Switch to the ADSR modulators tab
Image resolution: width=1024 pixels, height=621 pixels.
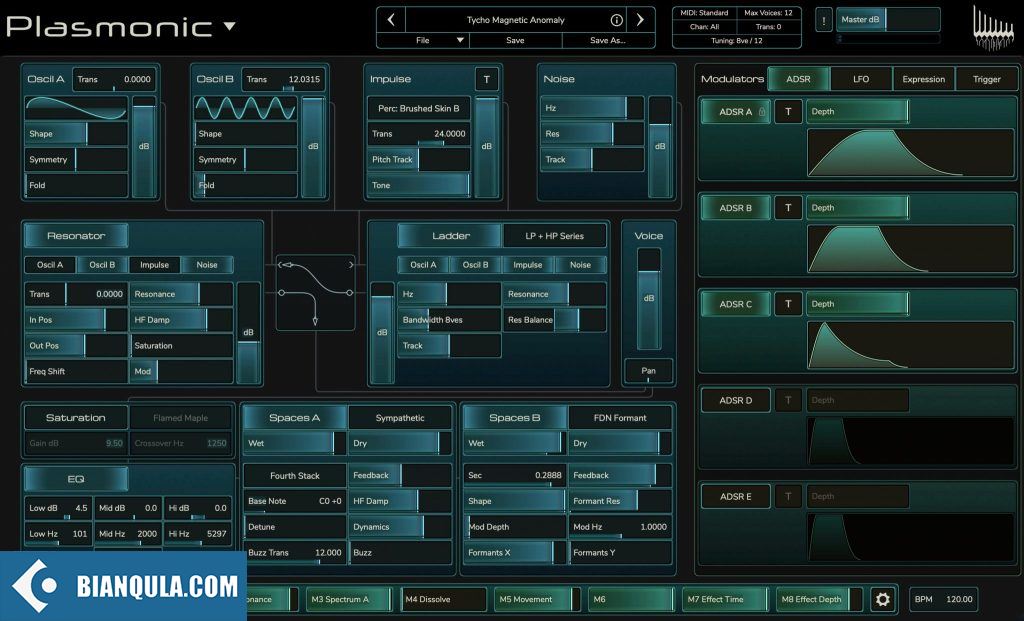coord(798,79)
